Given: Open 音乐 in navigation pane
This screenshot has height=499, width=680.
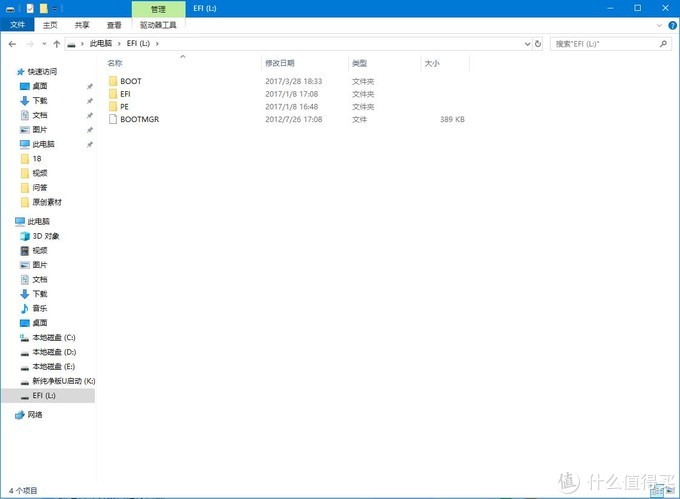Looking at the screenshot, I should (40, 308).
